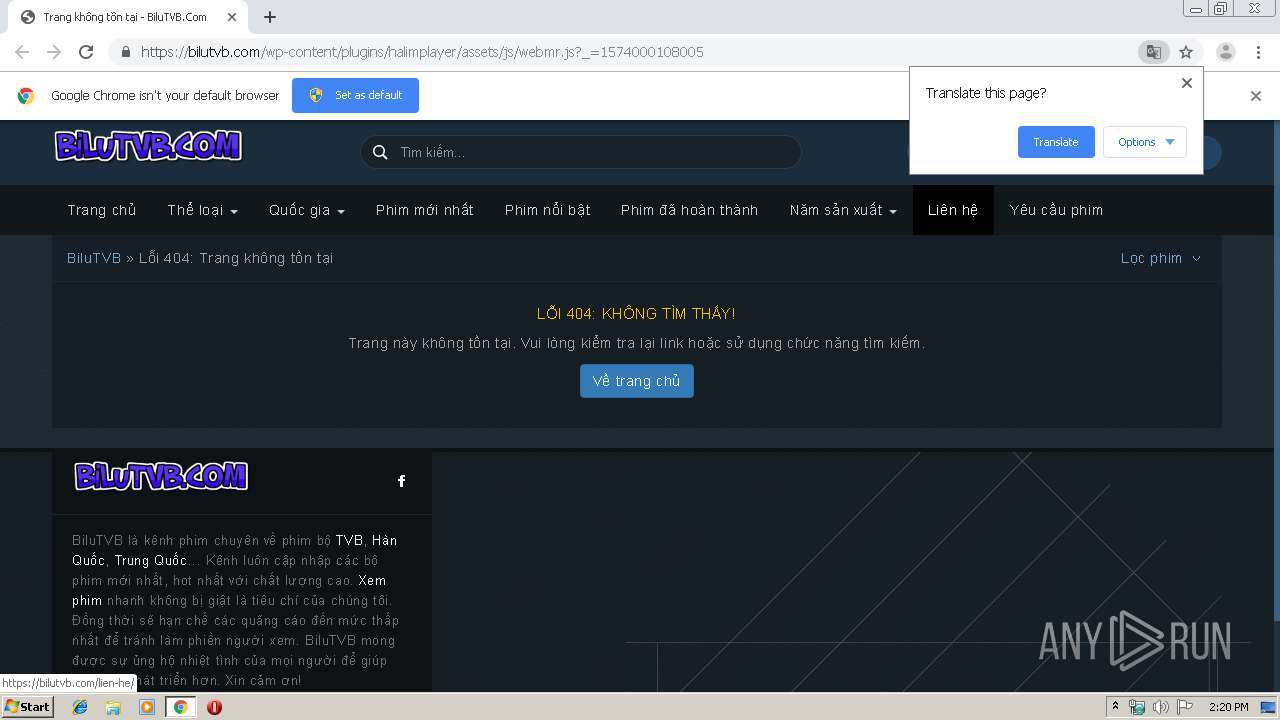Image resolution: width=1280 pixels, height=720 pixels.
Task: Dismiss the default browser notification bar
Action: click(1256, 96)
